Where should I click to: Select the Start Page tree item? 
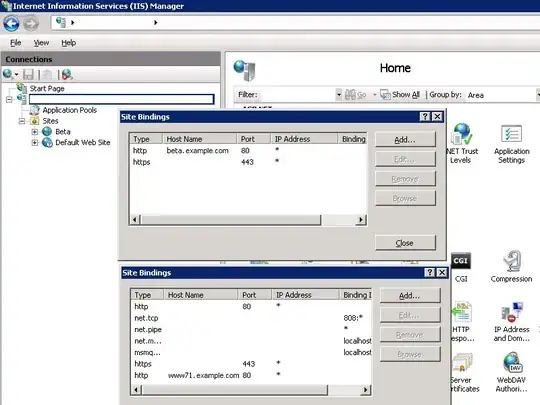[x=47, y=89]
